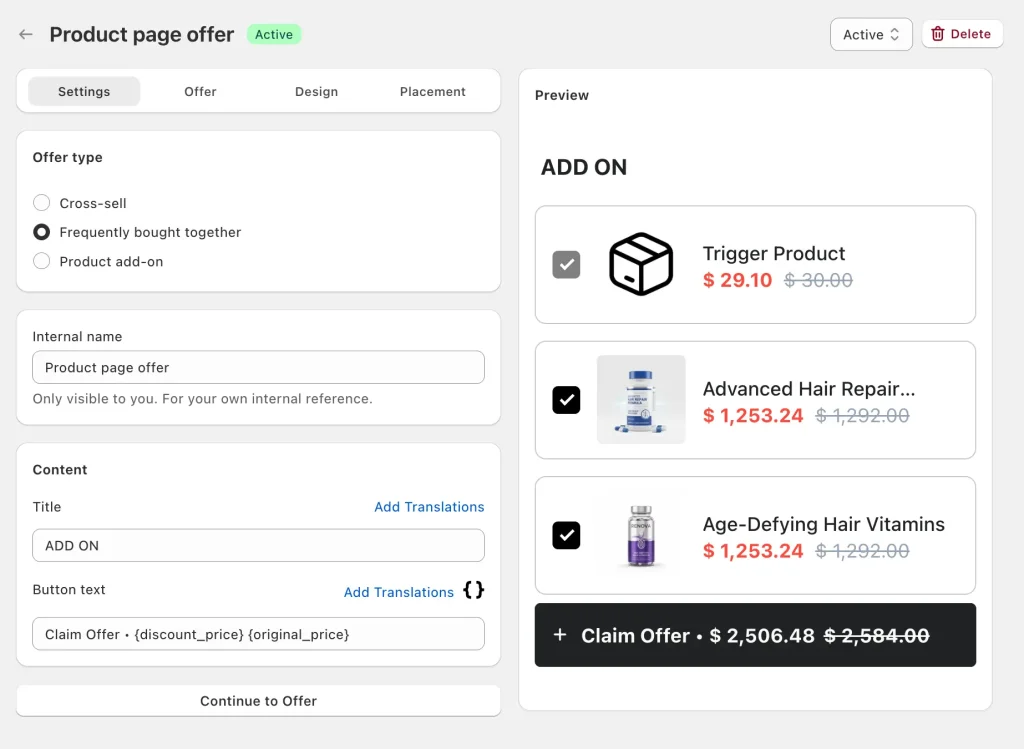
Task: Click the back arrow next to Product page offer
Action: [x=25, y=33]
